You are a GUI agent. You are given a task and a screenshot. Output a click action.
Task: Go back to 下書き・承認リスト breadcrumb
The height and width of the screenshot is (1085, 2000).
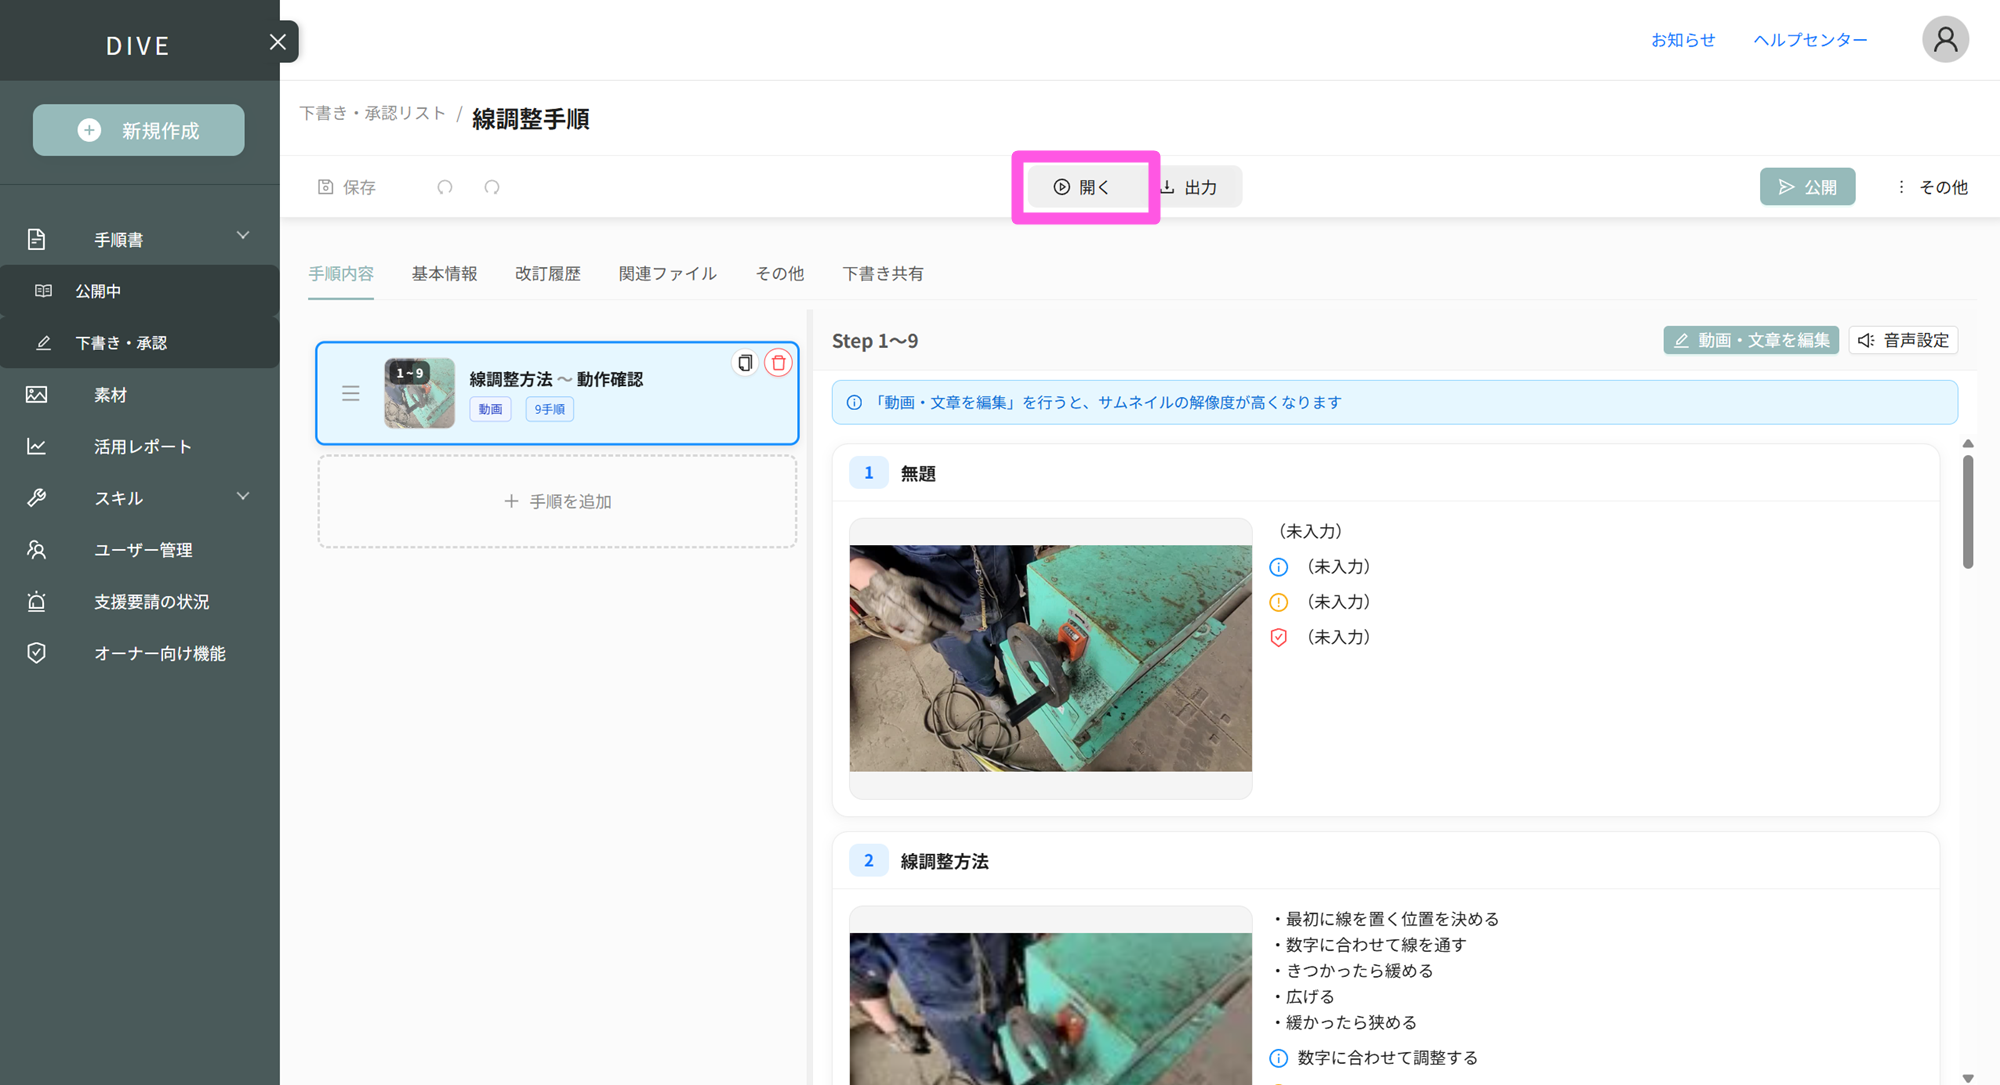[372, 114]
